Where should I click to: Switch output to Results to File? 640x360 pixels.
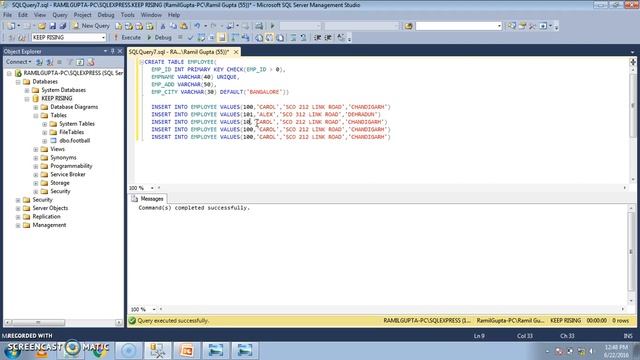pos(280,37)
